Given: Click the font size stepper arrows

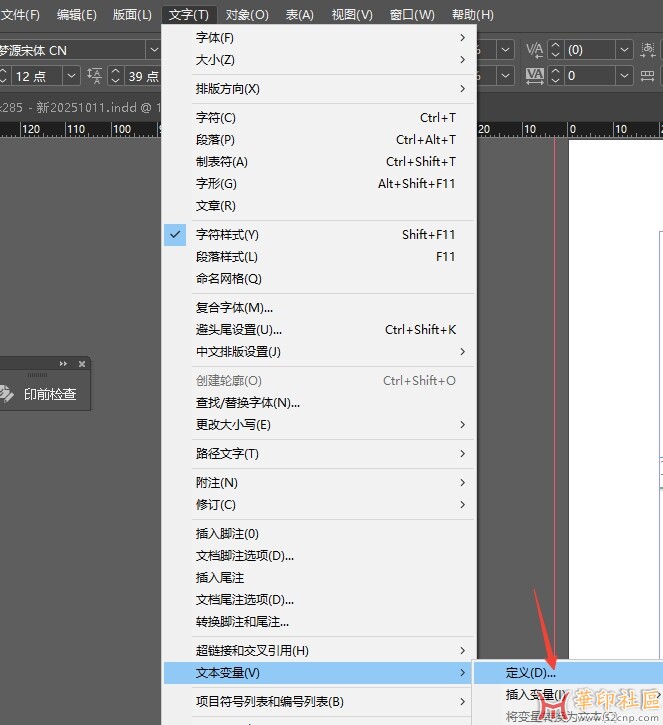Looking at the screenshot, I should 3,76.
